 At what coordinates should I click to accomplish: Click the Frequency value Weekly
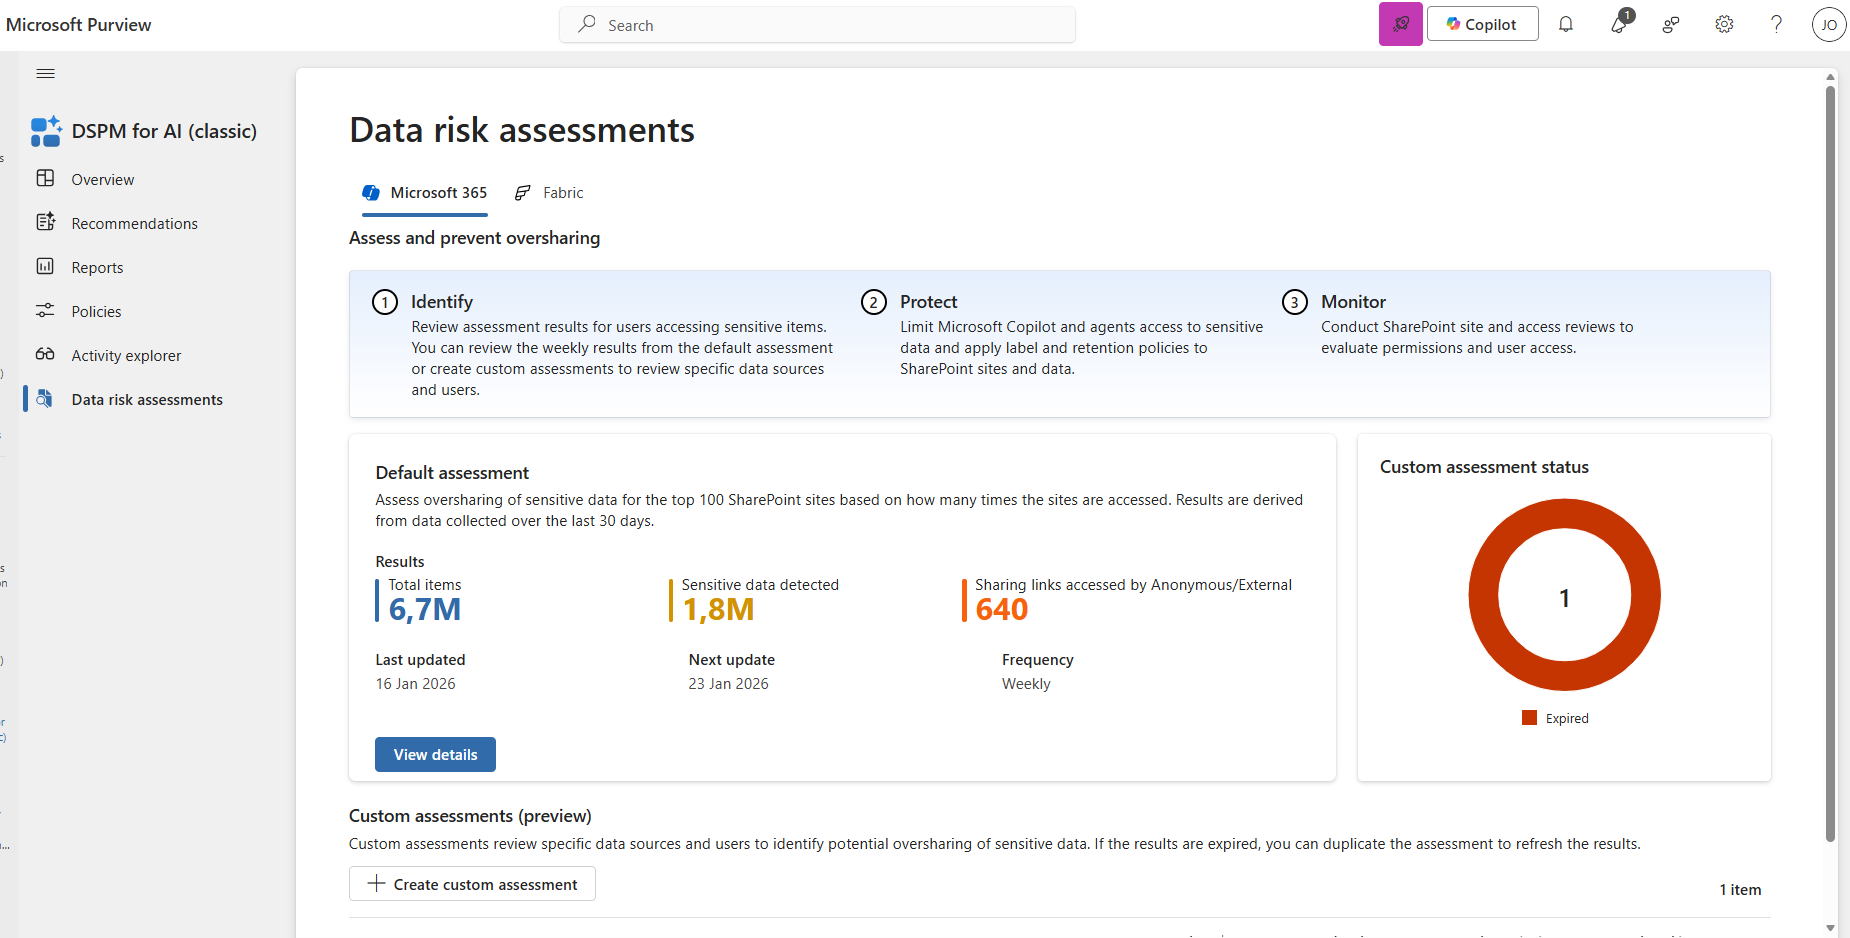tap(1027, 684)
